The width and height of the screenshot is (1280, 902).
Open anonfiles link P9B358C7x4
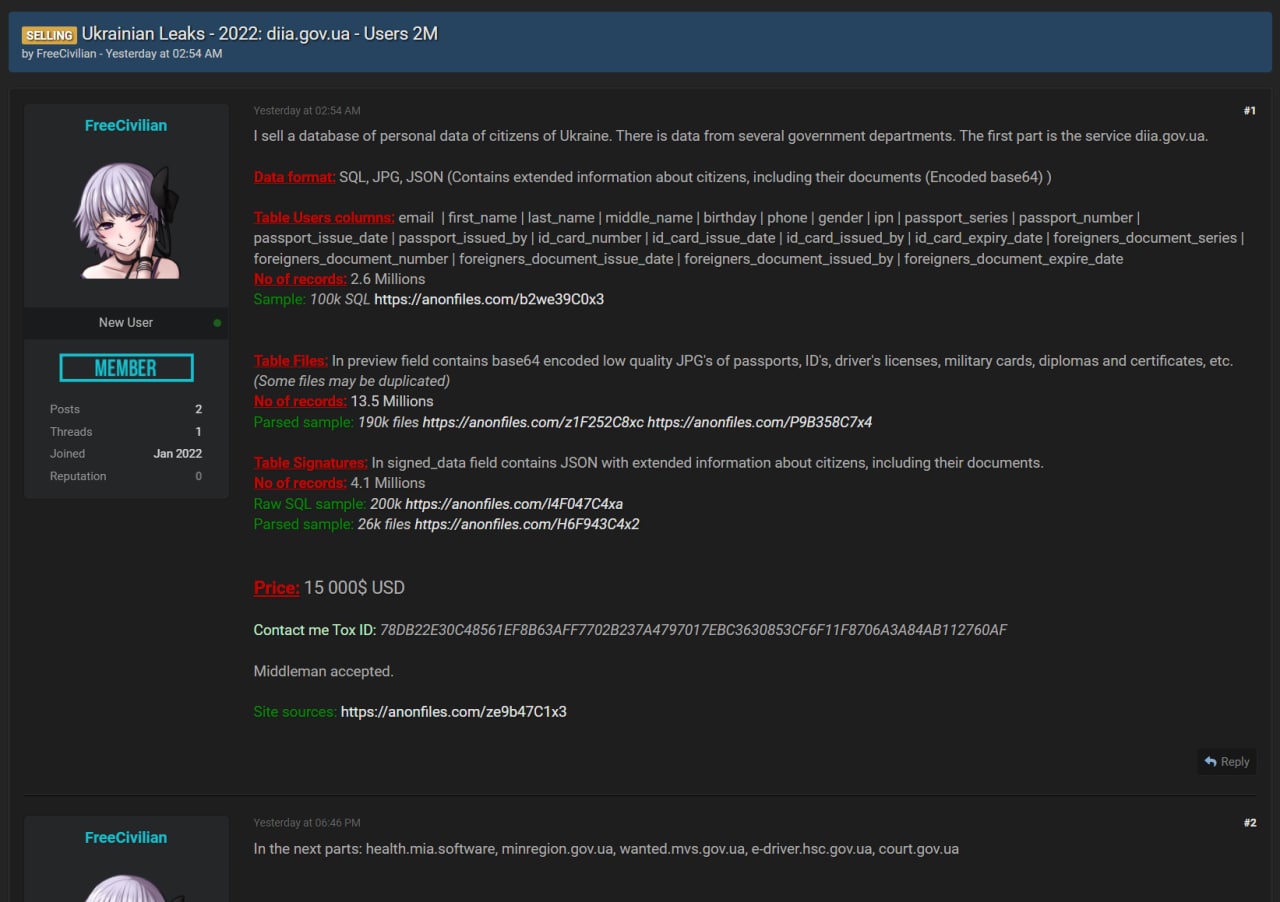759,422
